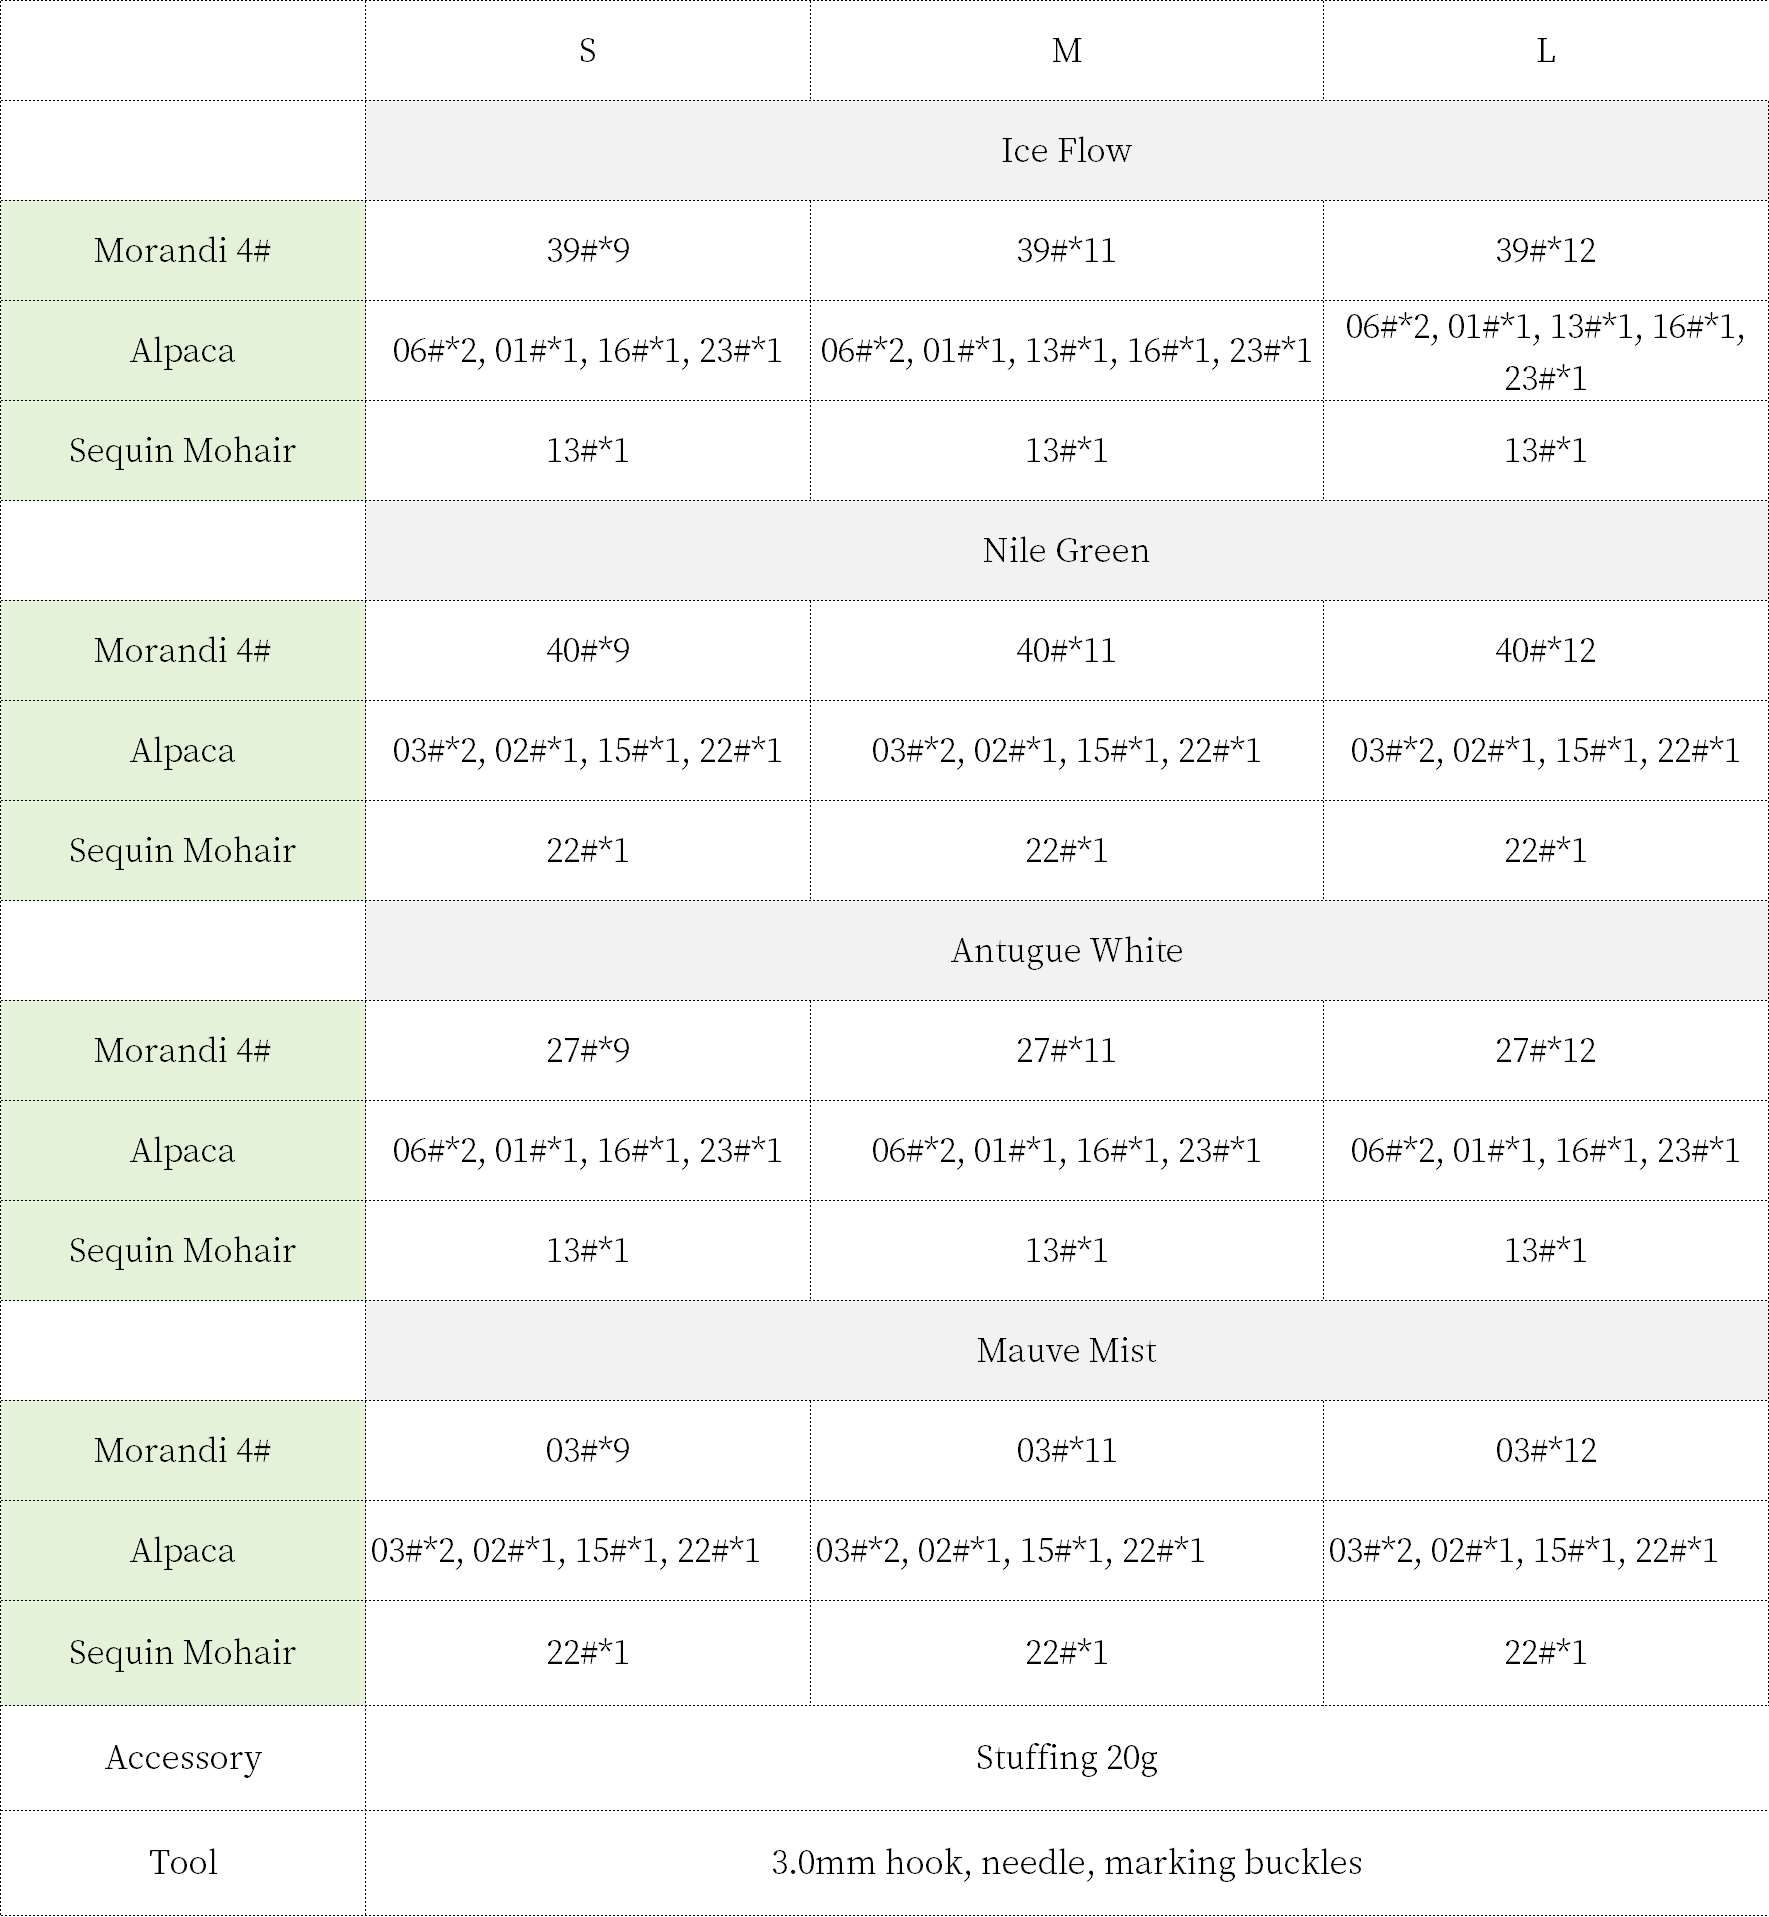Viewport: 1769px width, 1917px height.
Task: Click the cell containing 39#*11
Action: click(1066, 250)
